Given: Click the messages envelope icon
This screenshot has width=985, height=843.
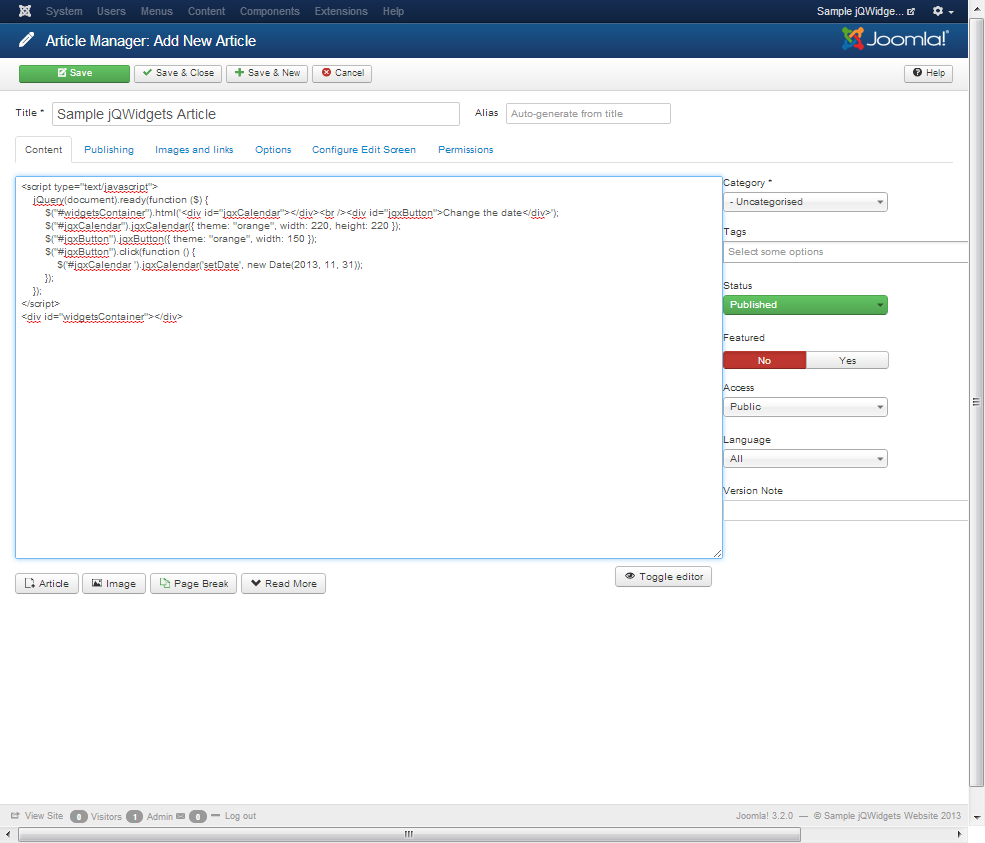Looking at the screenshot, I should [181, 816].
